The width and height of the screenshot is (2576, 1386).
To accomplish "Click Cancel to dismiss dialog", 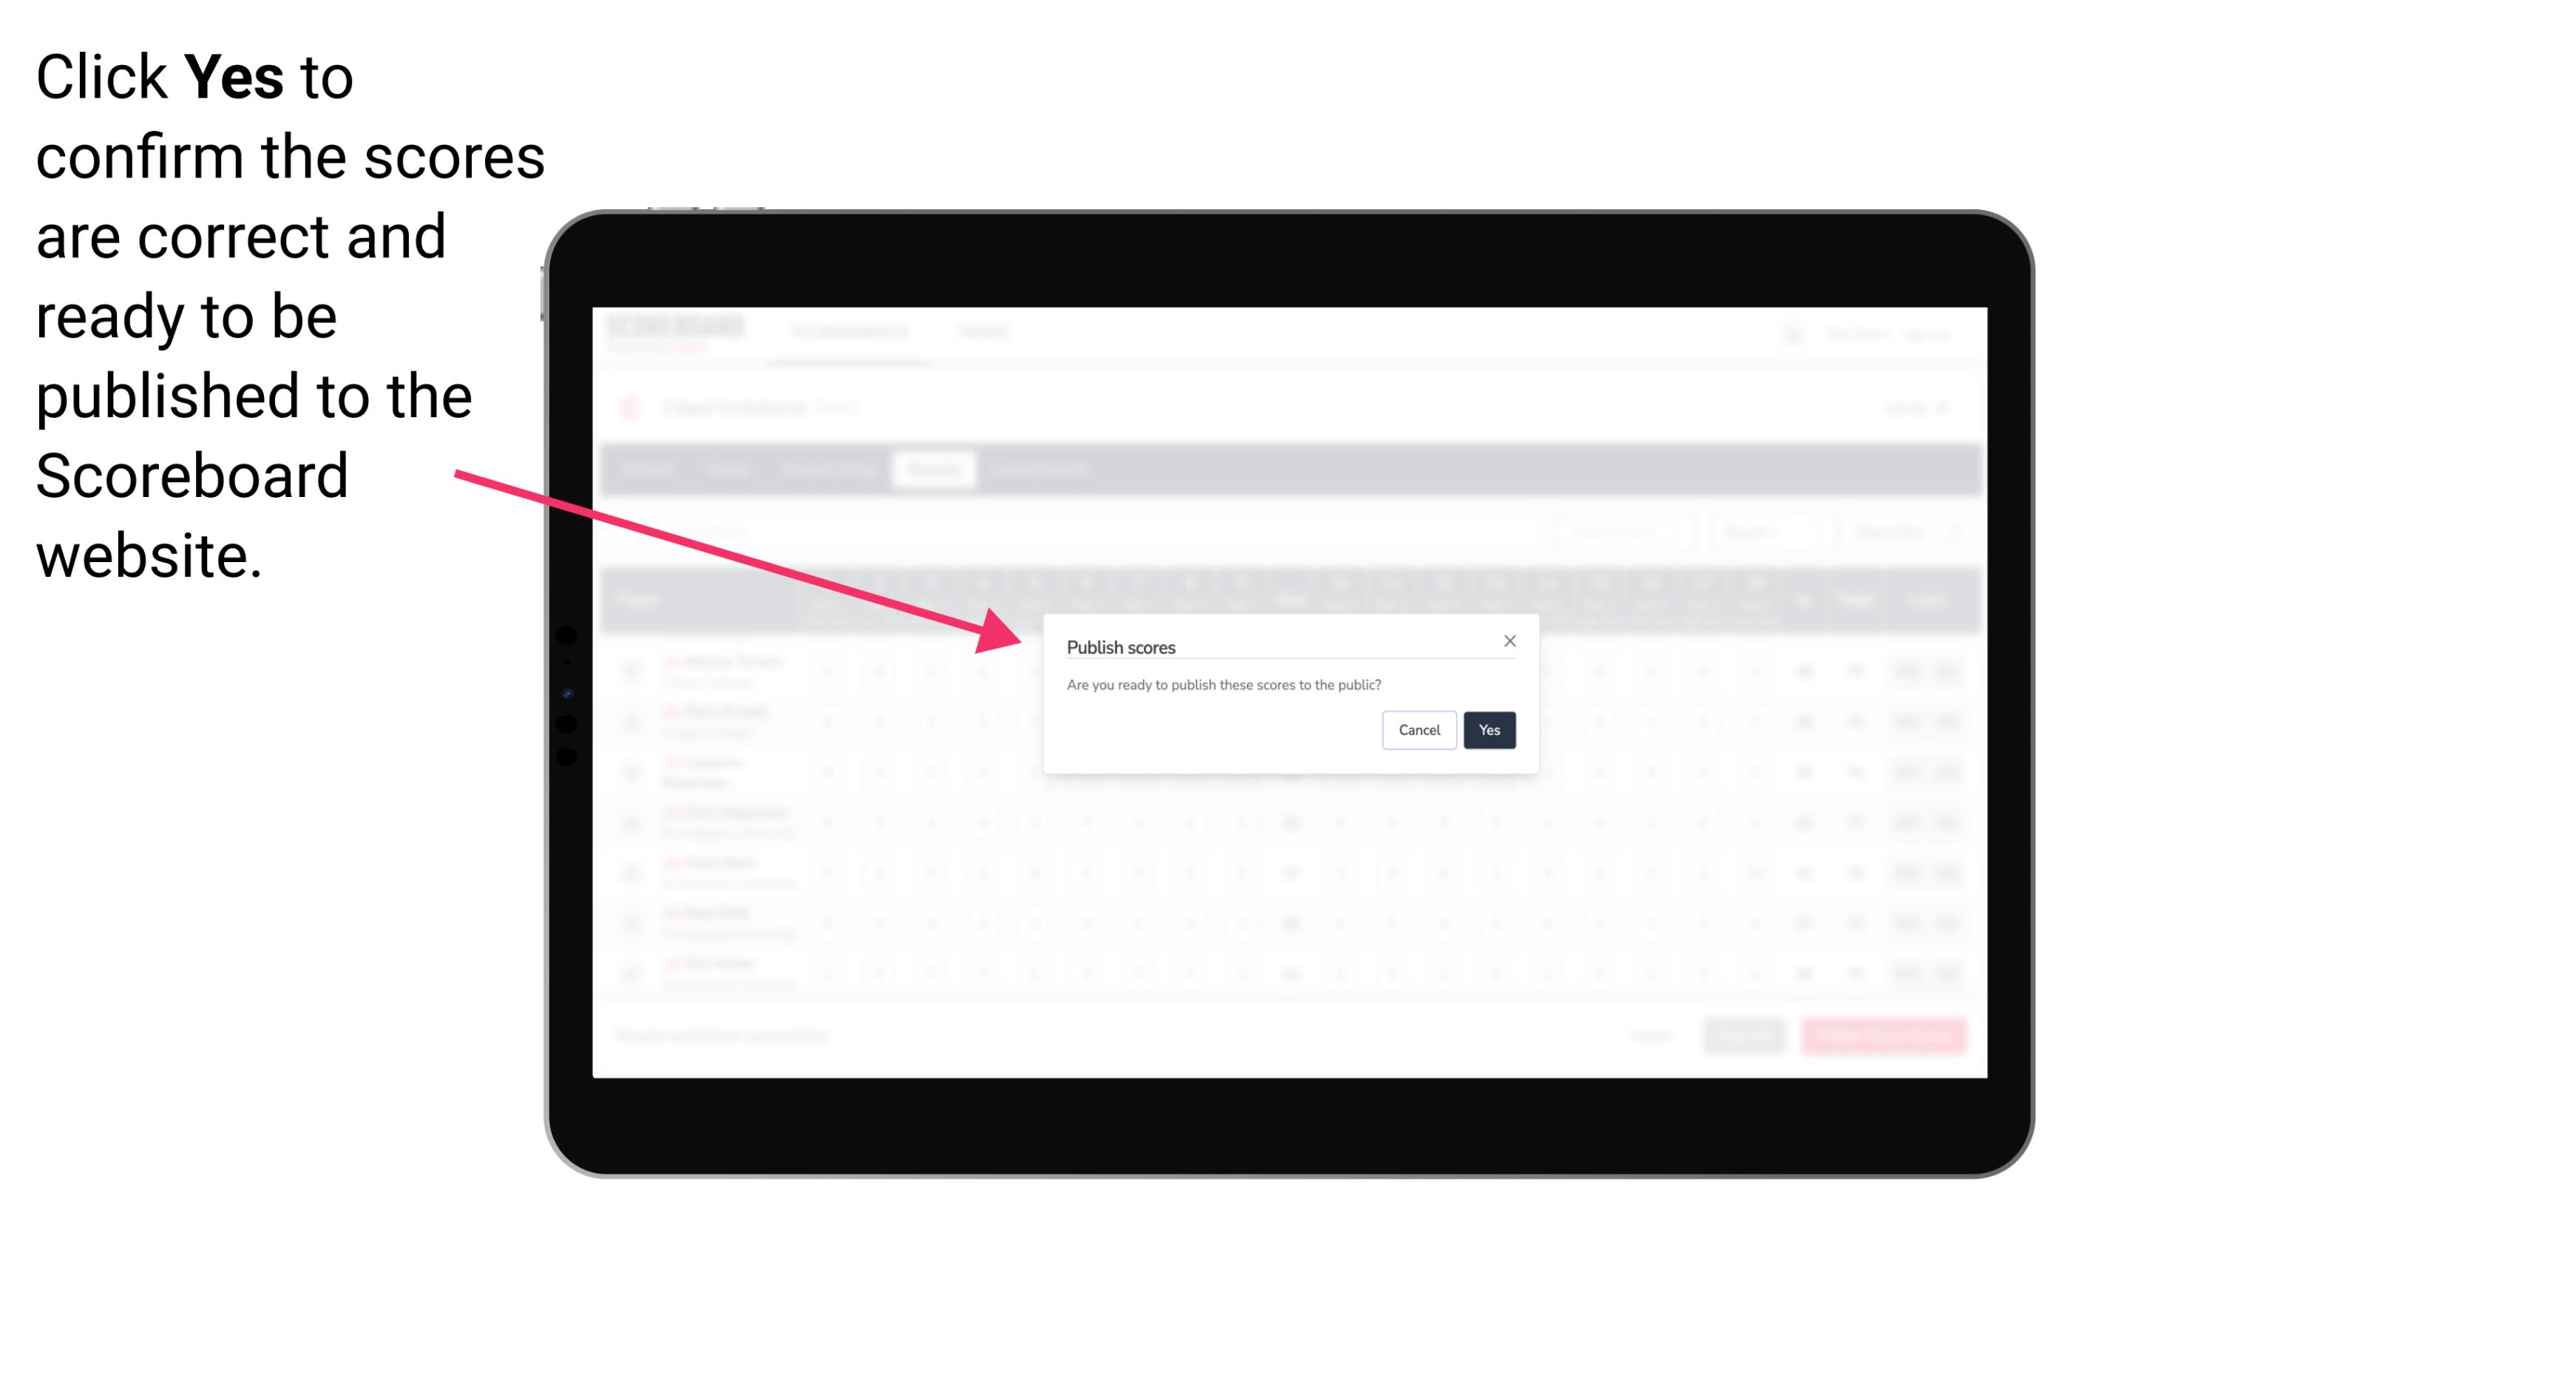I will click(x=1420, y=729).
